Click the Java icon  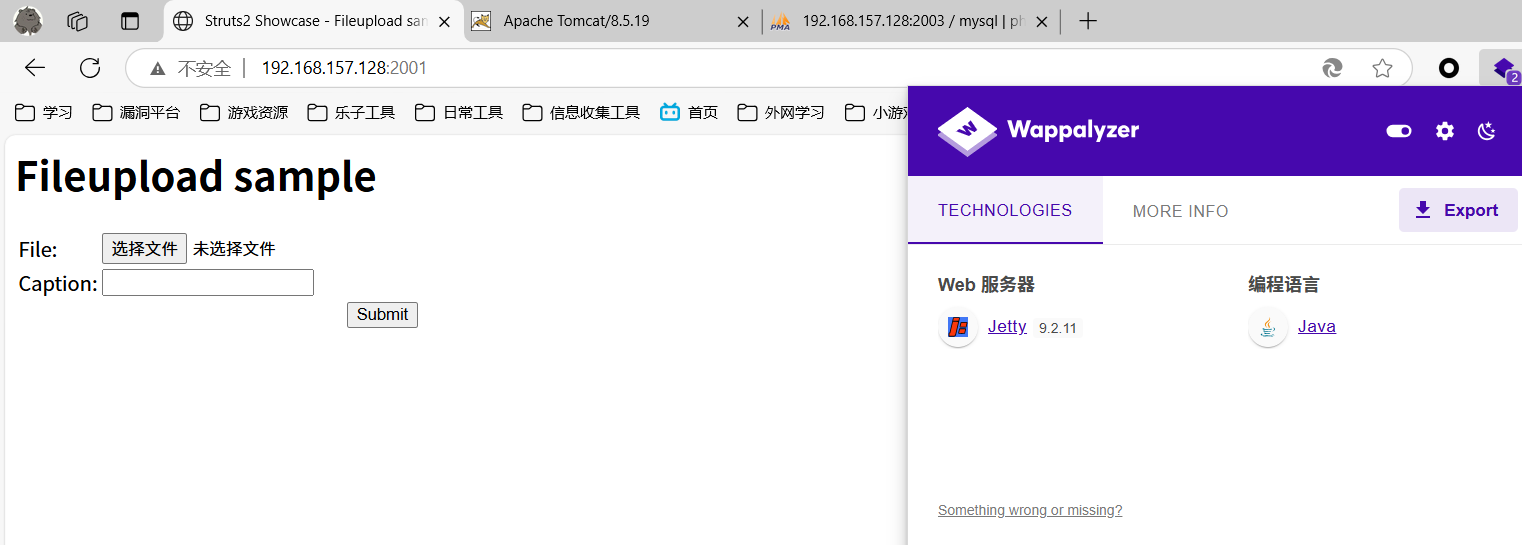point(1268,327)
